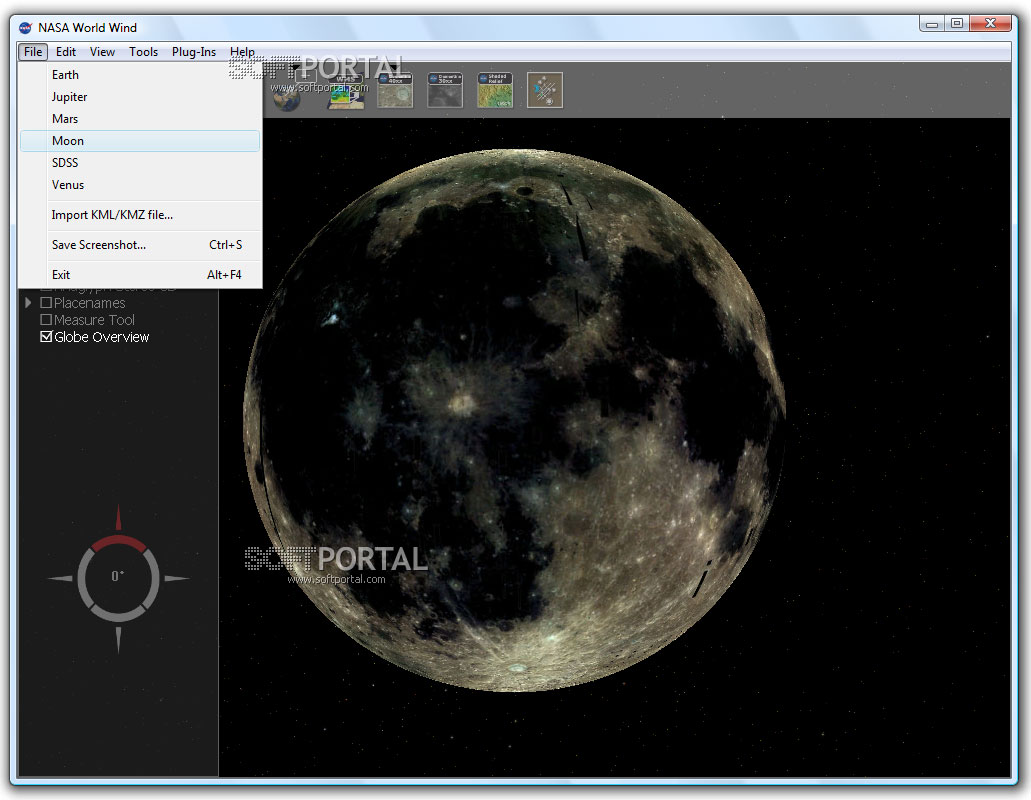Choose Moon from the File menu

(x=68, y=141)
